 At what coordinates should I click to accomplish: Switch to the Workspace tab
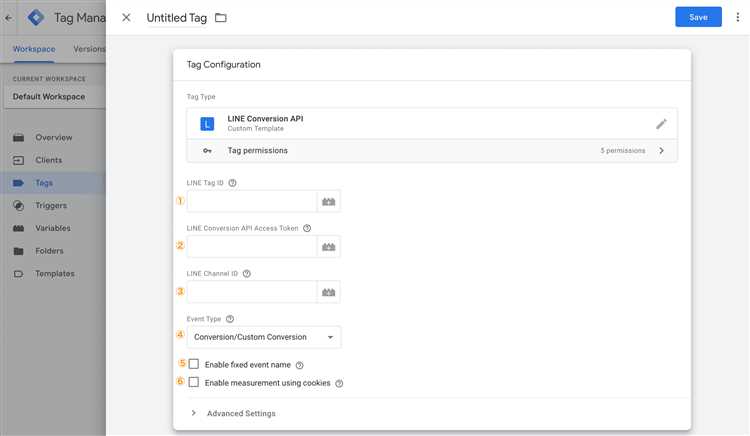(x=34, y=49)
